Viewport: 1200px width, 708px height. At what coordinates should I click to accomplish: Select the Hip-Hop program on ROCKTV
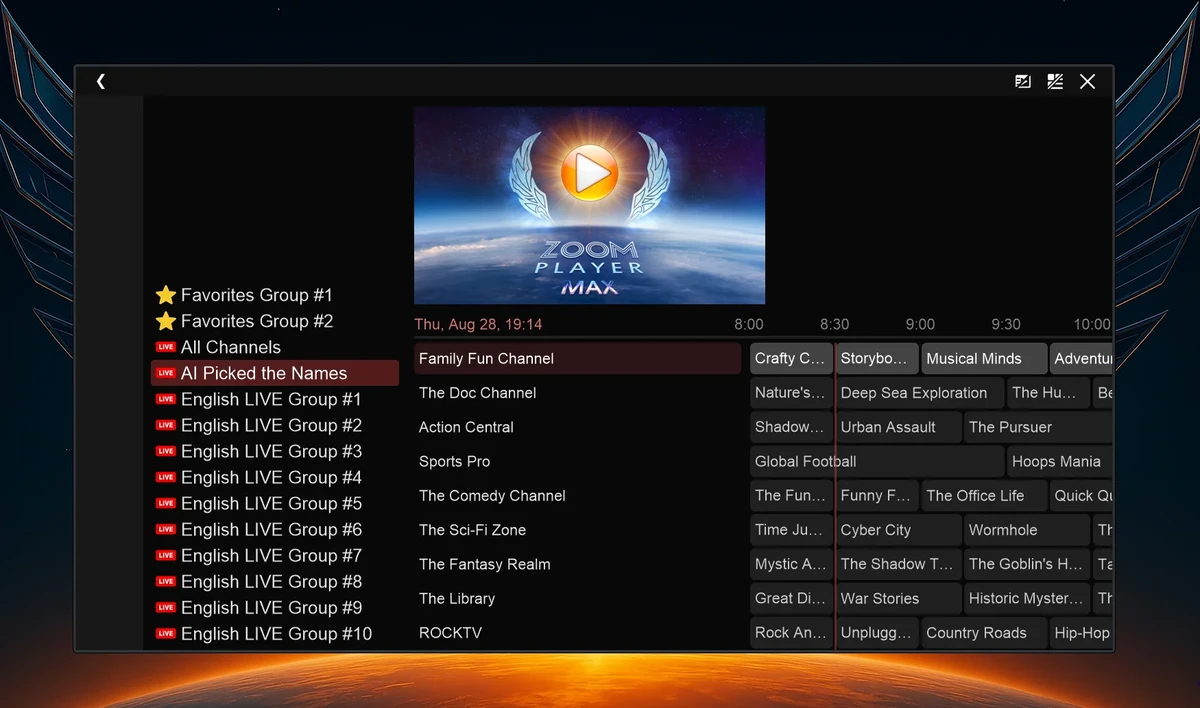(x=1081, y=633)
